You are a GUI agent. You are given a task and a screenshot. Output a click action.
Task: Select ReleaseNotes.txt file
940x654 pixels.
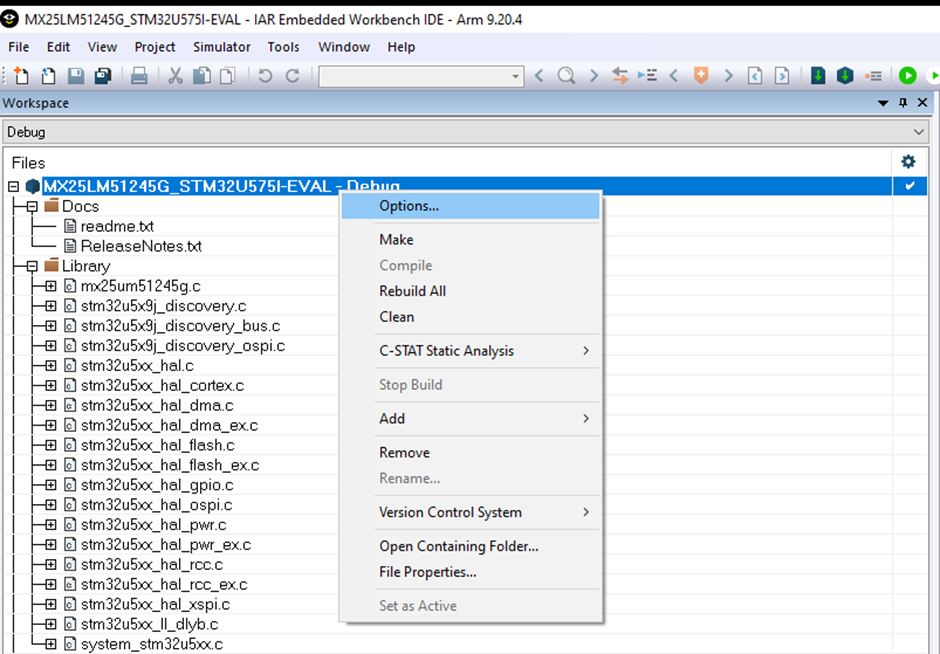[x=141, y=246]
